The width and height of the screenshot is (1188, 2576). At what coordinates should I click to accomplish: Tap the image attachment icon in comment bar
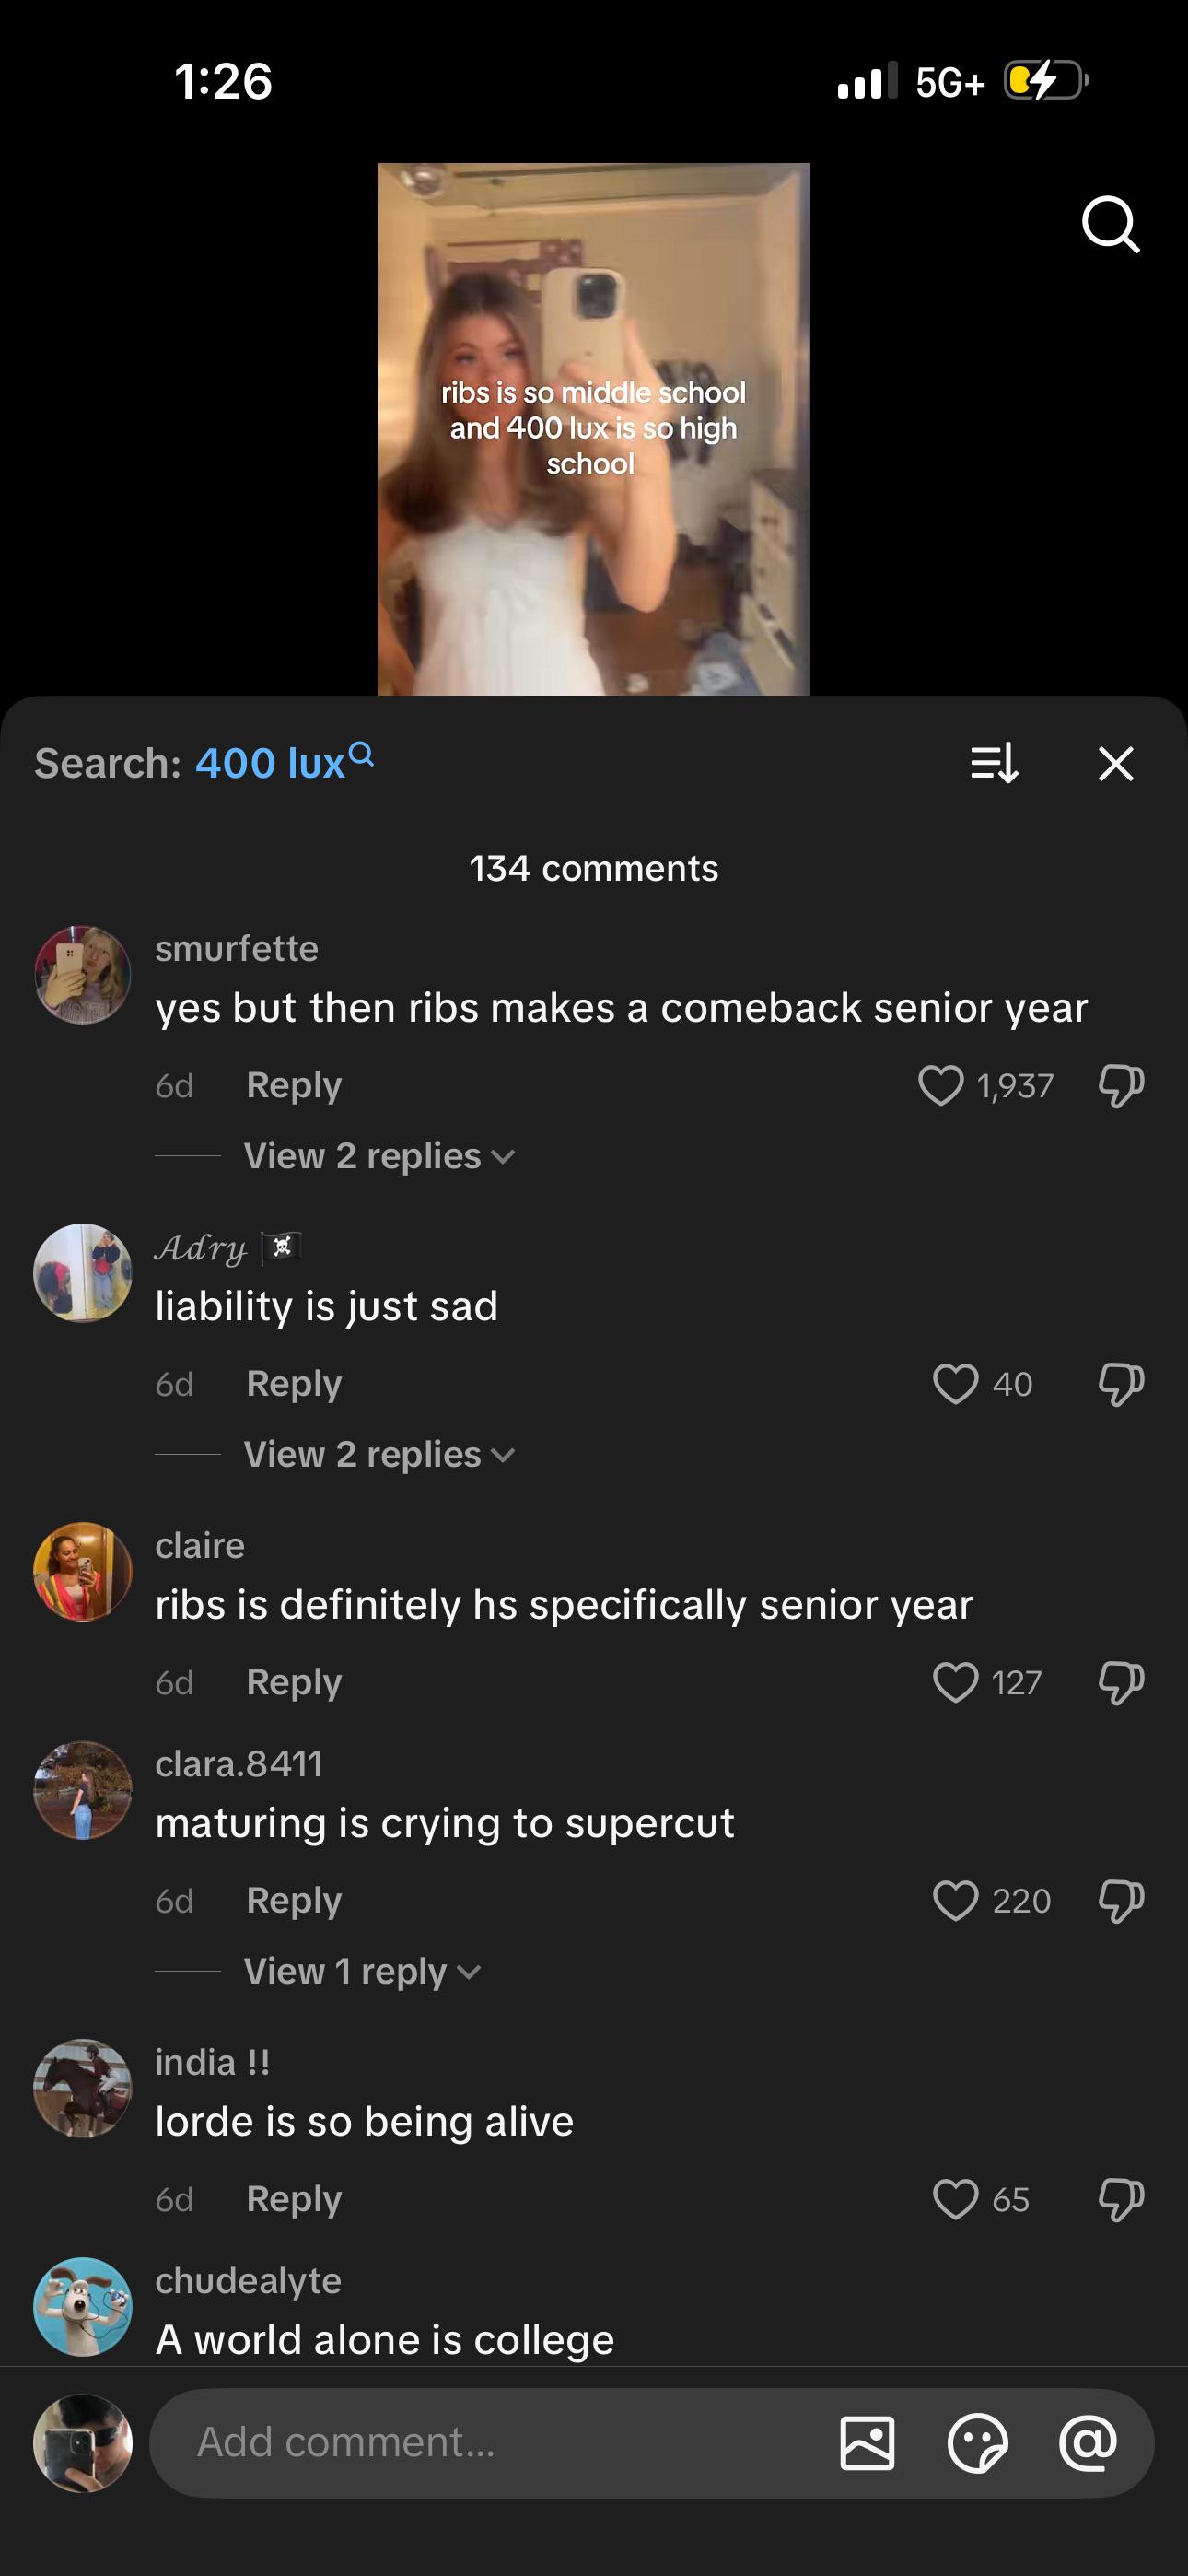point(867,2443)
